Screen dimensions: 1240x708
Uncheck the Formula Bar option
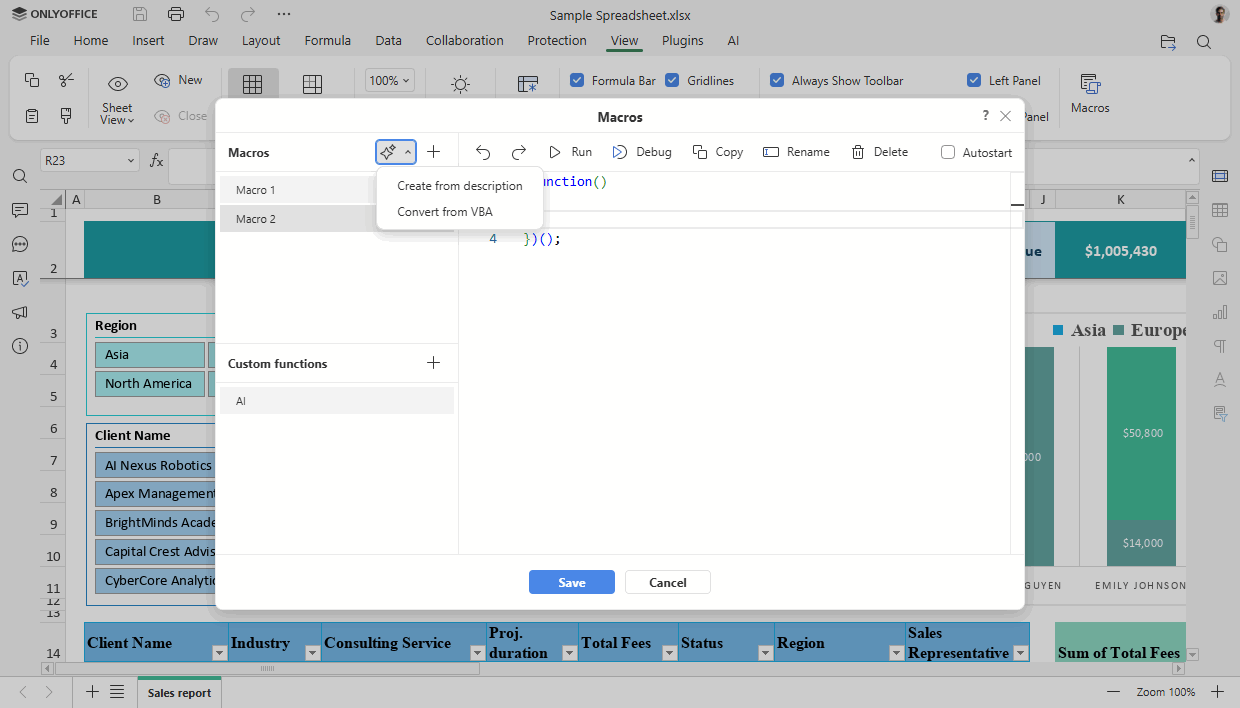[x=577, y=80]
